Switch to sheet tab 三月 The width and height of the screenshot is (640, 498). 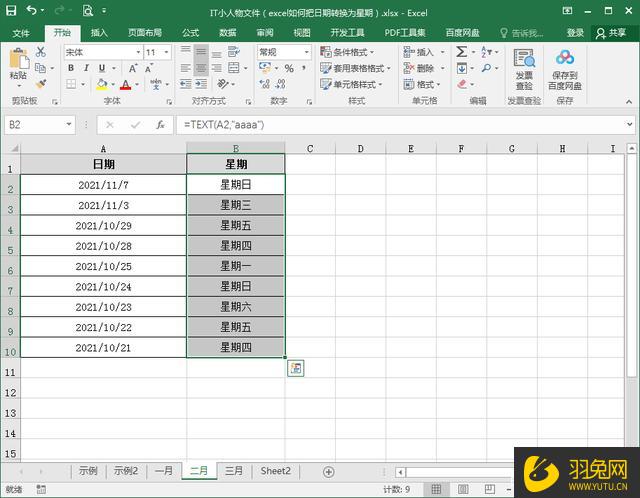[234, 471]
